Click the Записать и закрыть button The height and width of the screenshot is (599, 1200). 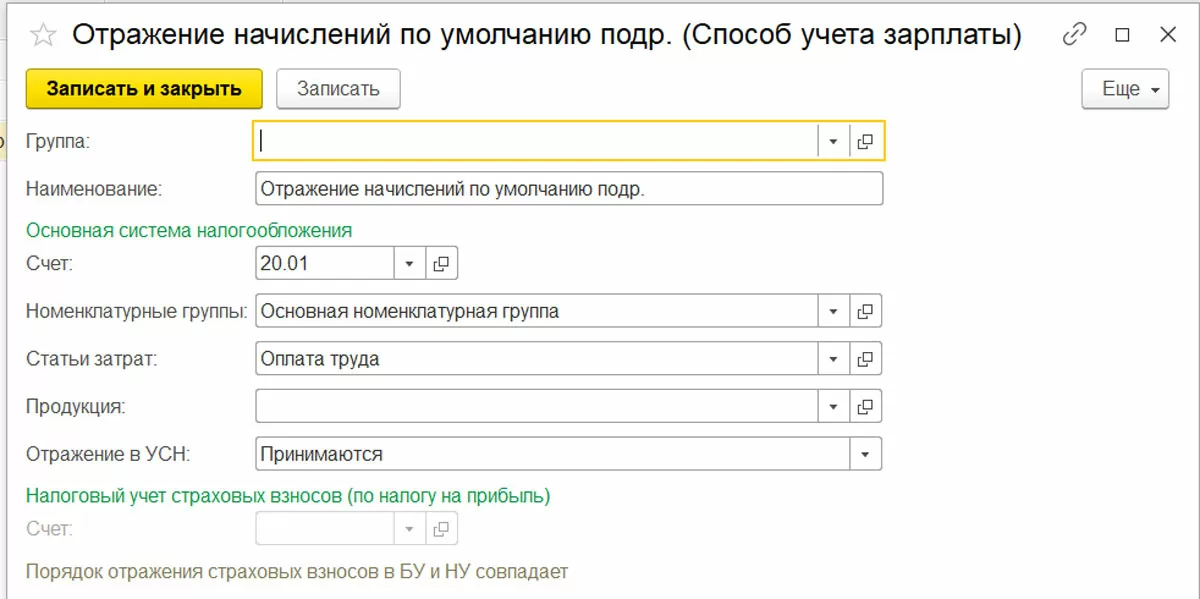144,89
